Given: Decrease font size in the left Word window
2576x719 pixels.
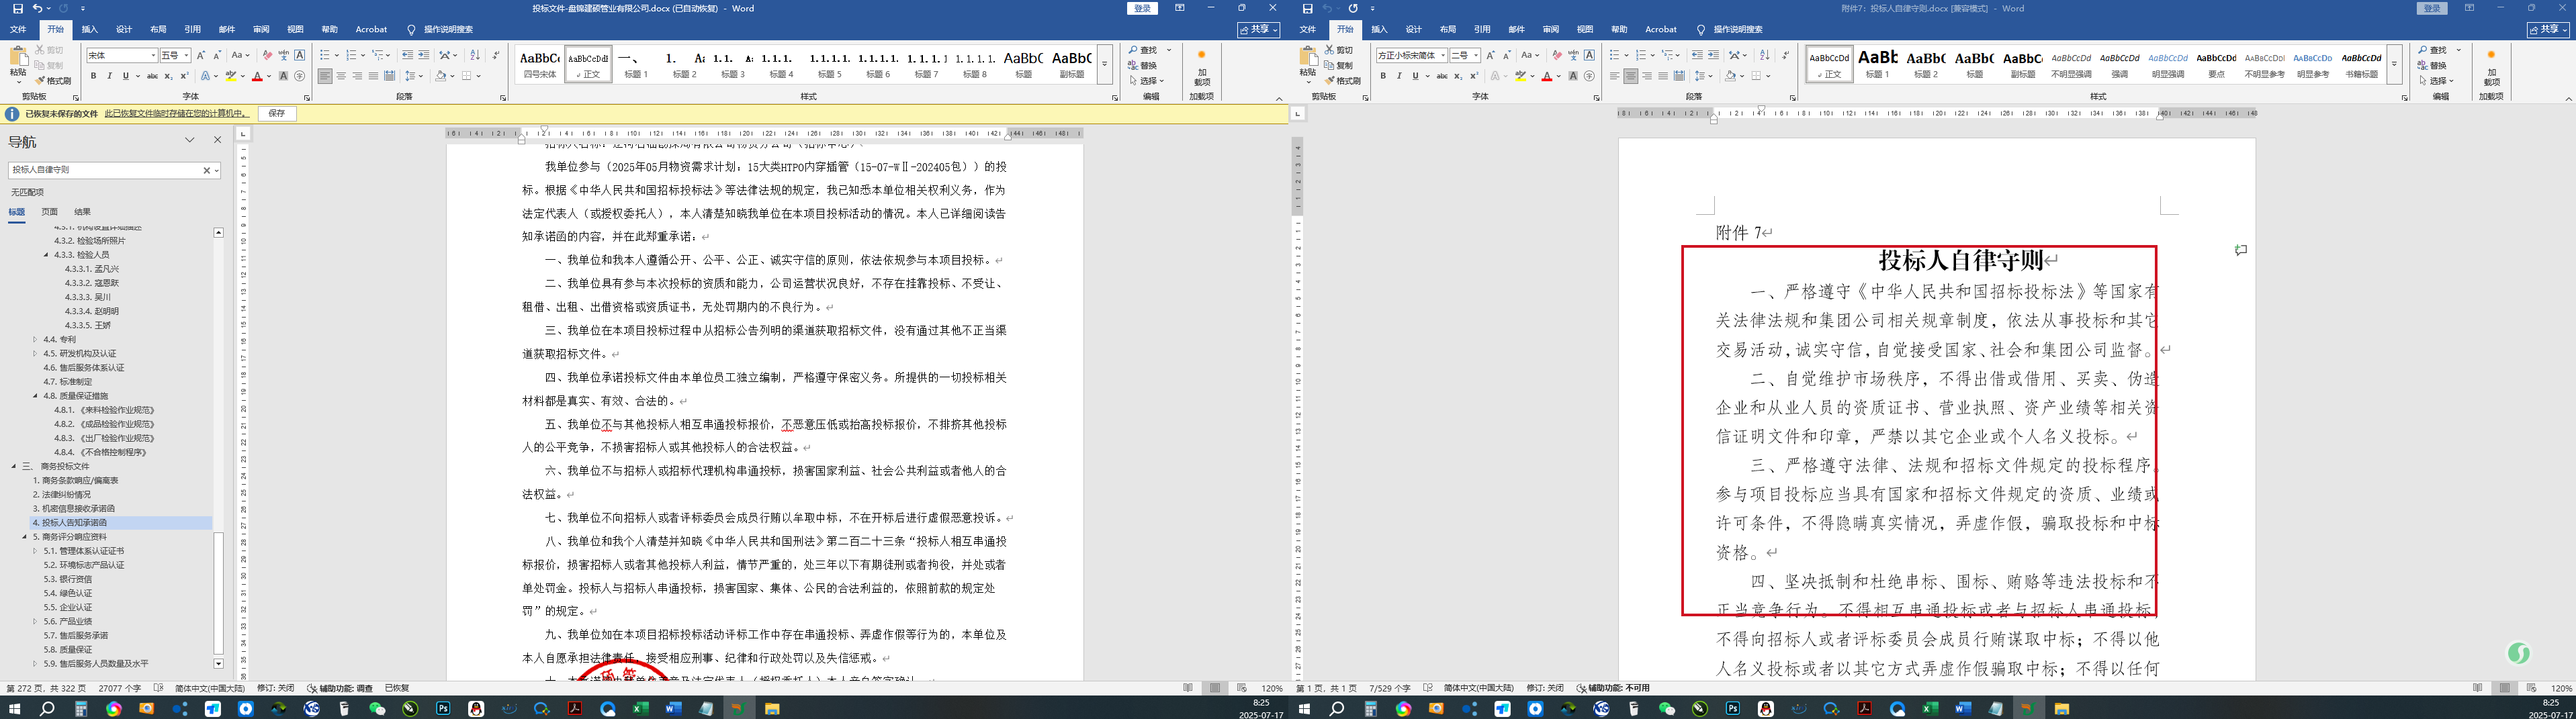Looking at the screenshot, I should [x=217, y=55].
